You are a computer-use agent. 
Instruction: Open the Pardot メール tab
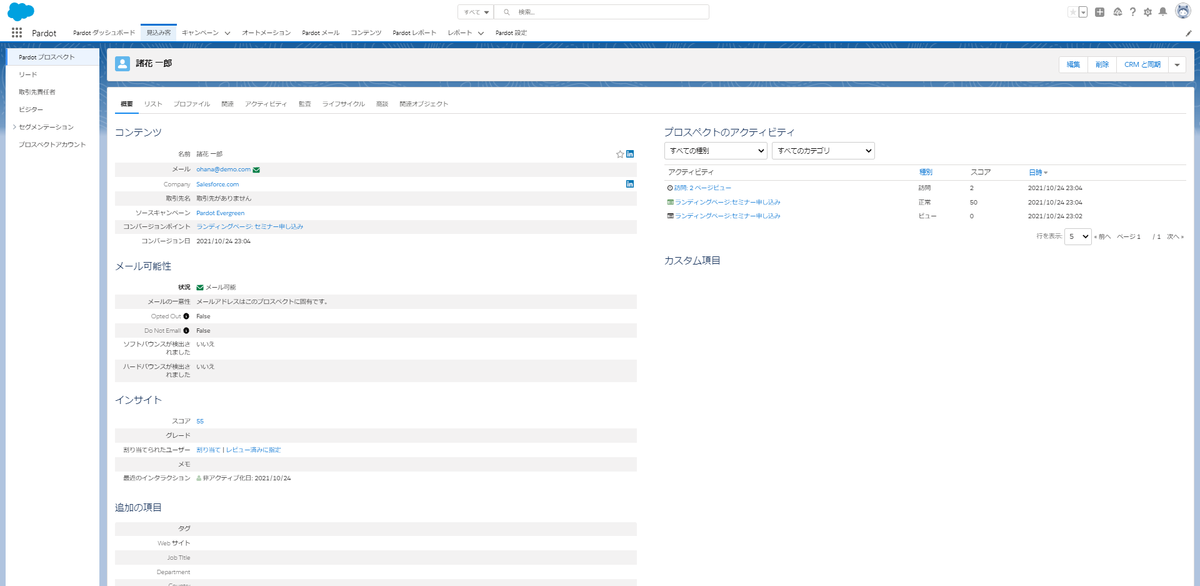click(321, 33)
